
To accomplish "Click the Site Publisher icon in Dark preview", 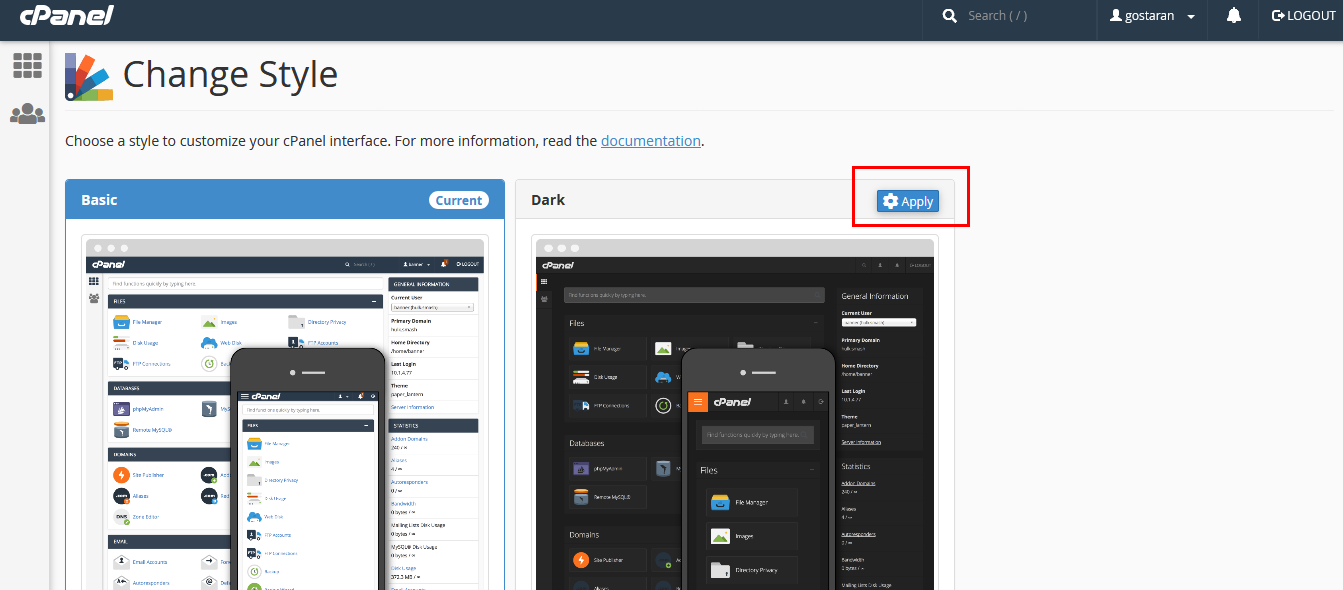I will (x=580, y=560).
